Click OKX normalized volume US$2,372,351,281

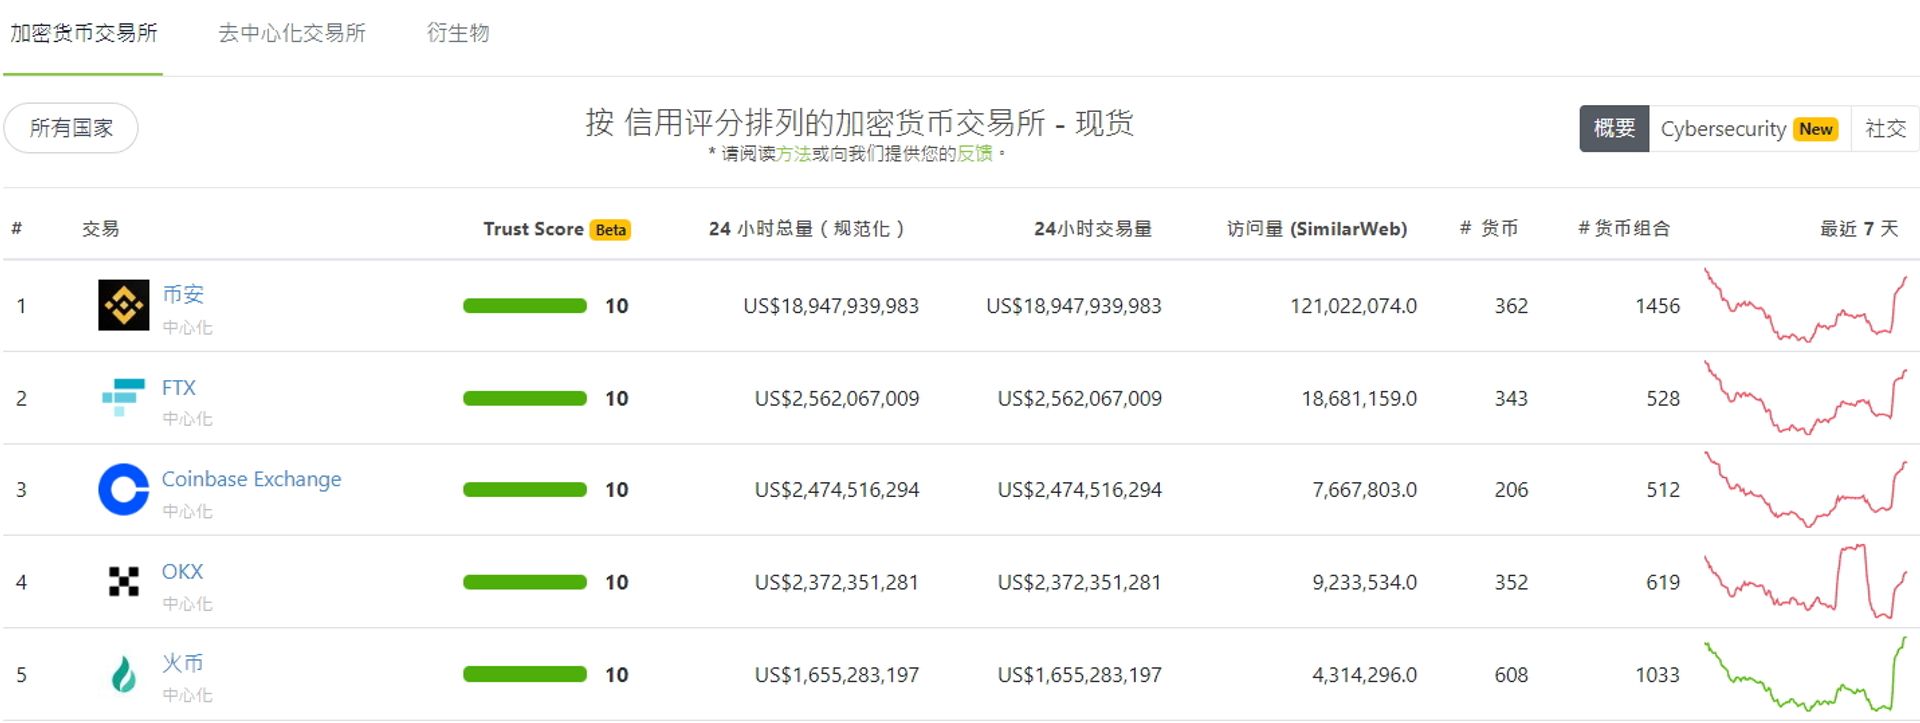pos(837,582)
